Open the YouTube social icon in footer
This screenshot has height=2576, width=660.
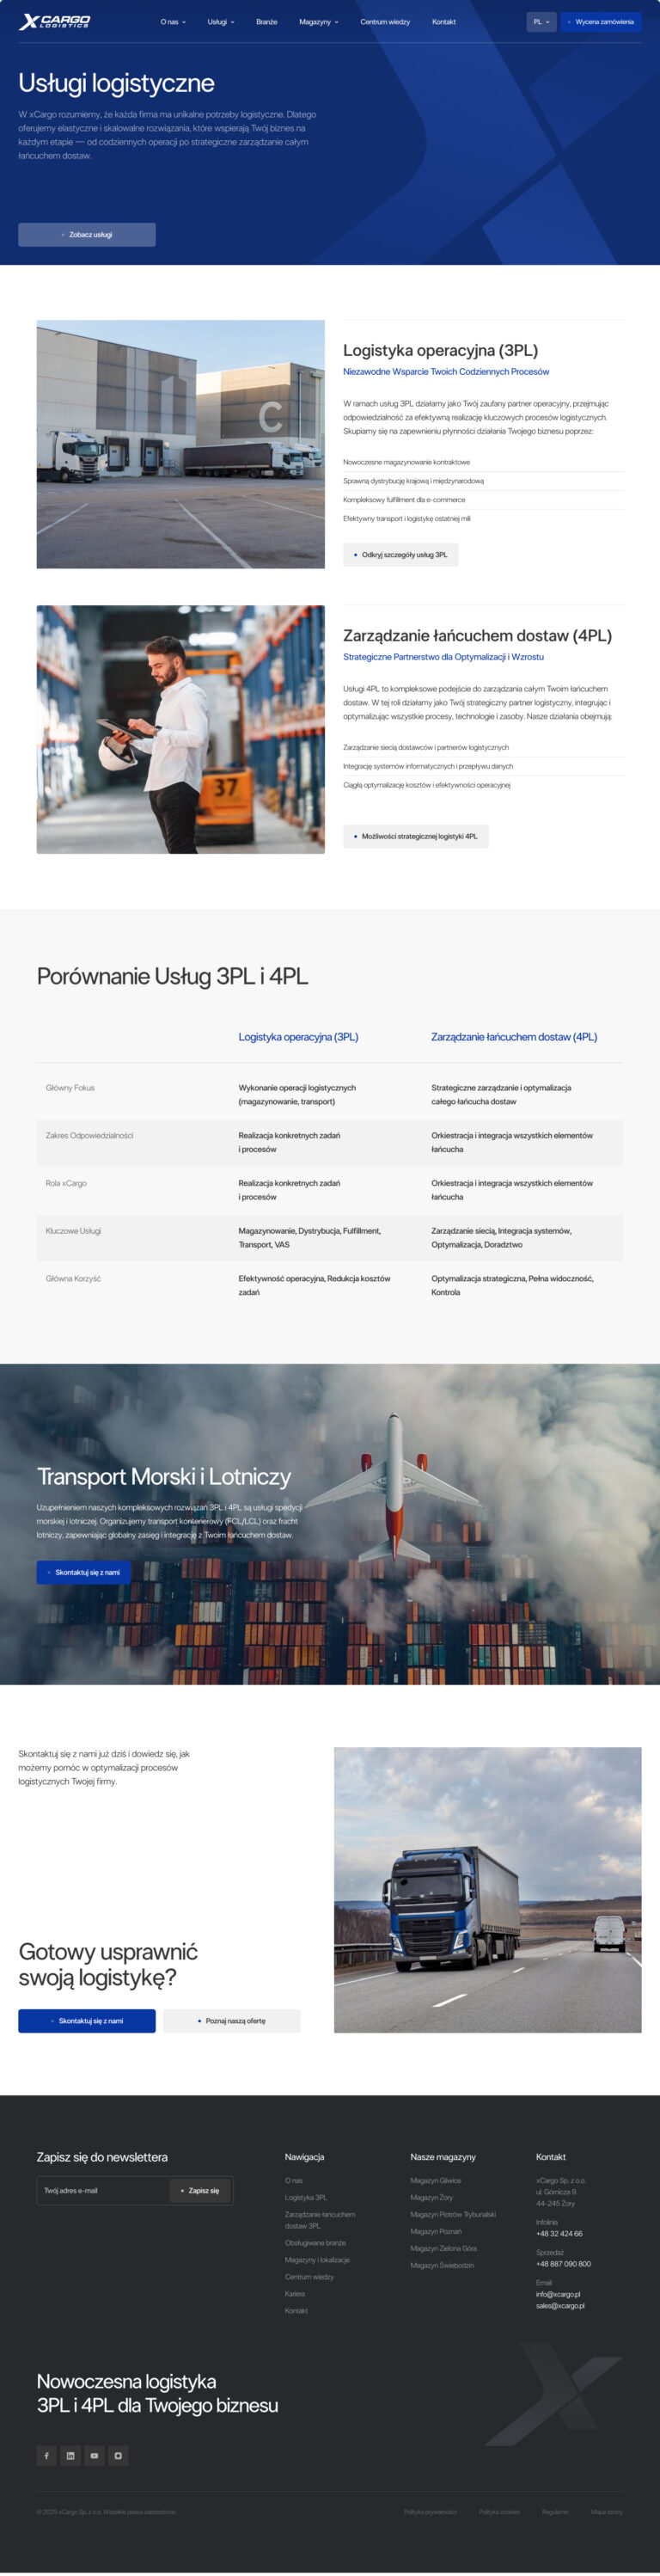(x=94, y=2455)
